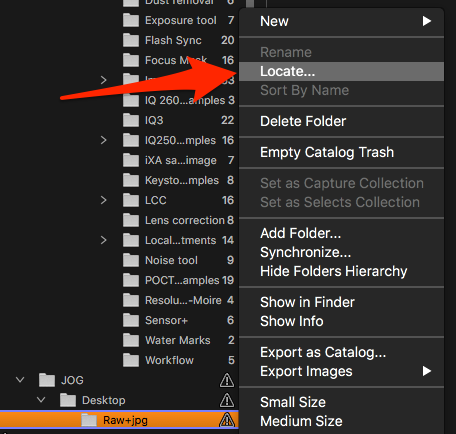Click the IQ3 folder icon
This screenshot has width=456, height=434.
coord(131,120)
